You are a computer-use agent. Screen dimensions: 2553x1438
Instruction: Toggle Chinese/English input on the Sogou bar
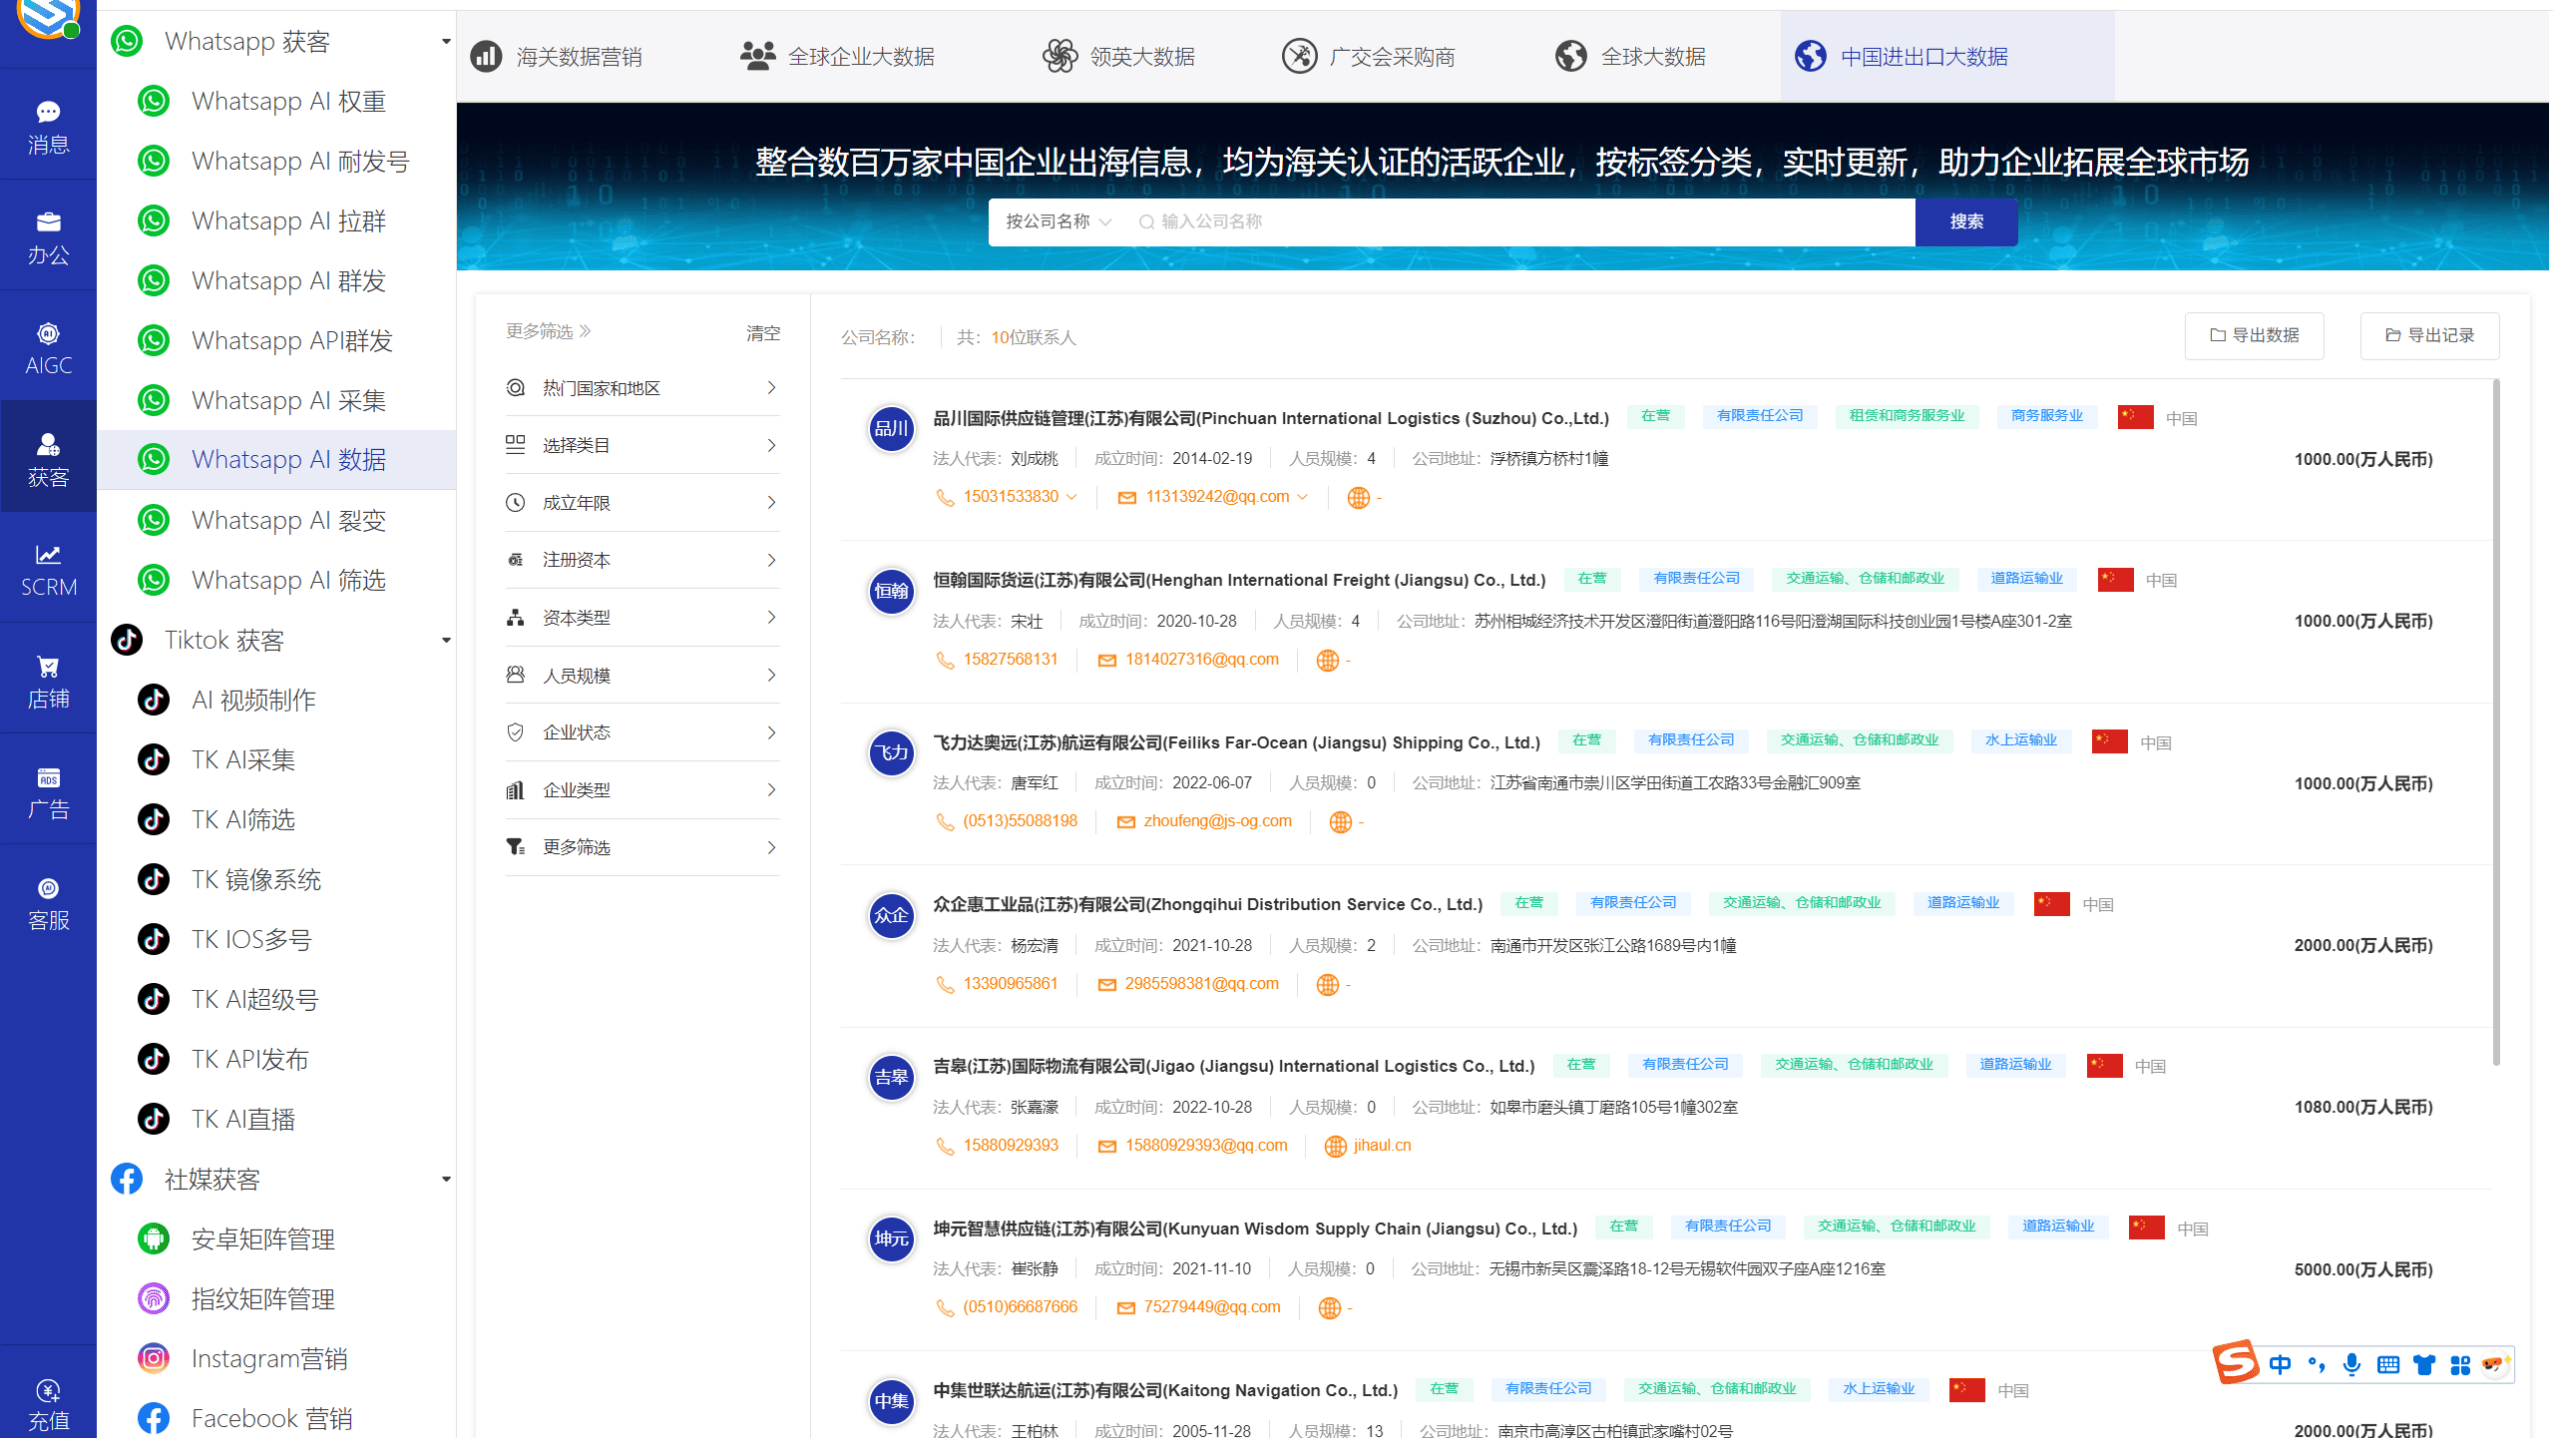pos(2281,1363)
